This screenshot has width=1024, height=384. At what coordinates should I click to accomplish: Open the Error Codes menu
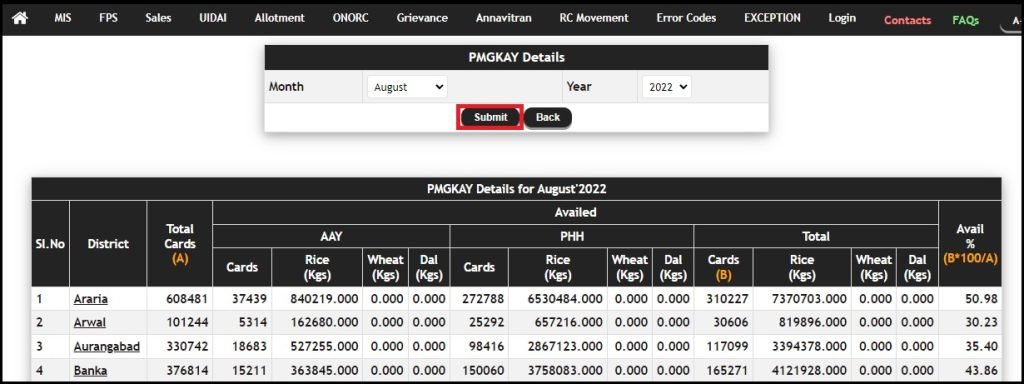coord(686,18)
